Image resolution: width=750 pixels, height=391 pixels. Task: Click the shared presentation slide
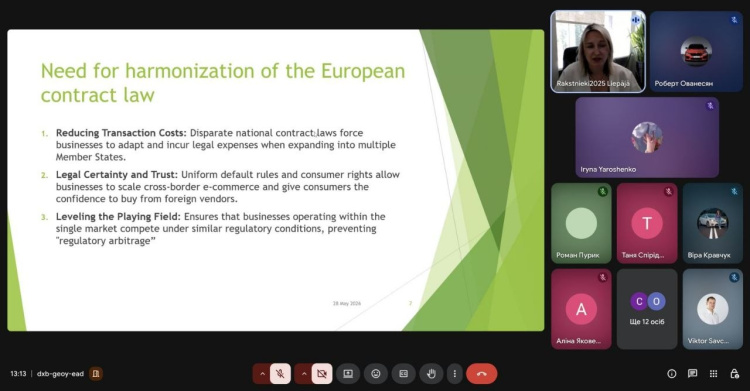[276, 180]
